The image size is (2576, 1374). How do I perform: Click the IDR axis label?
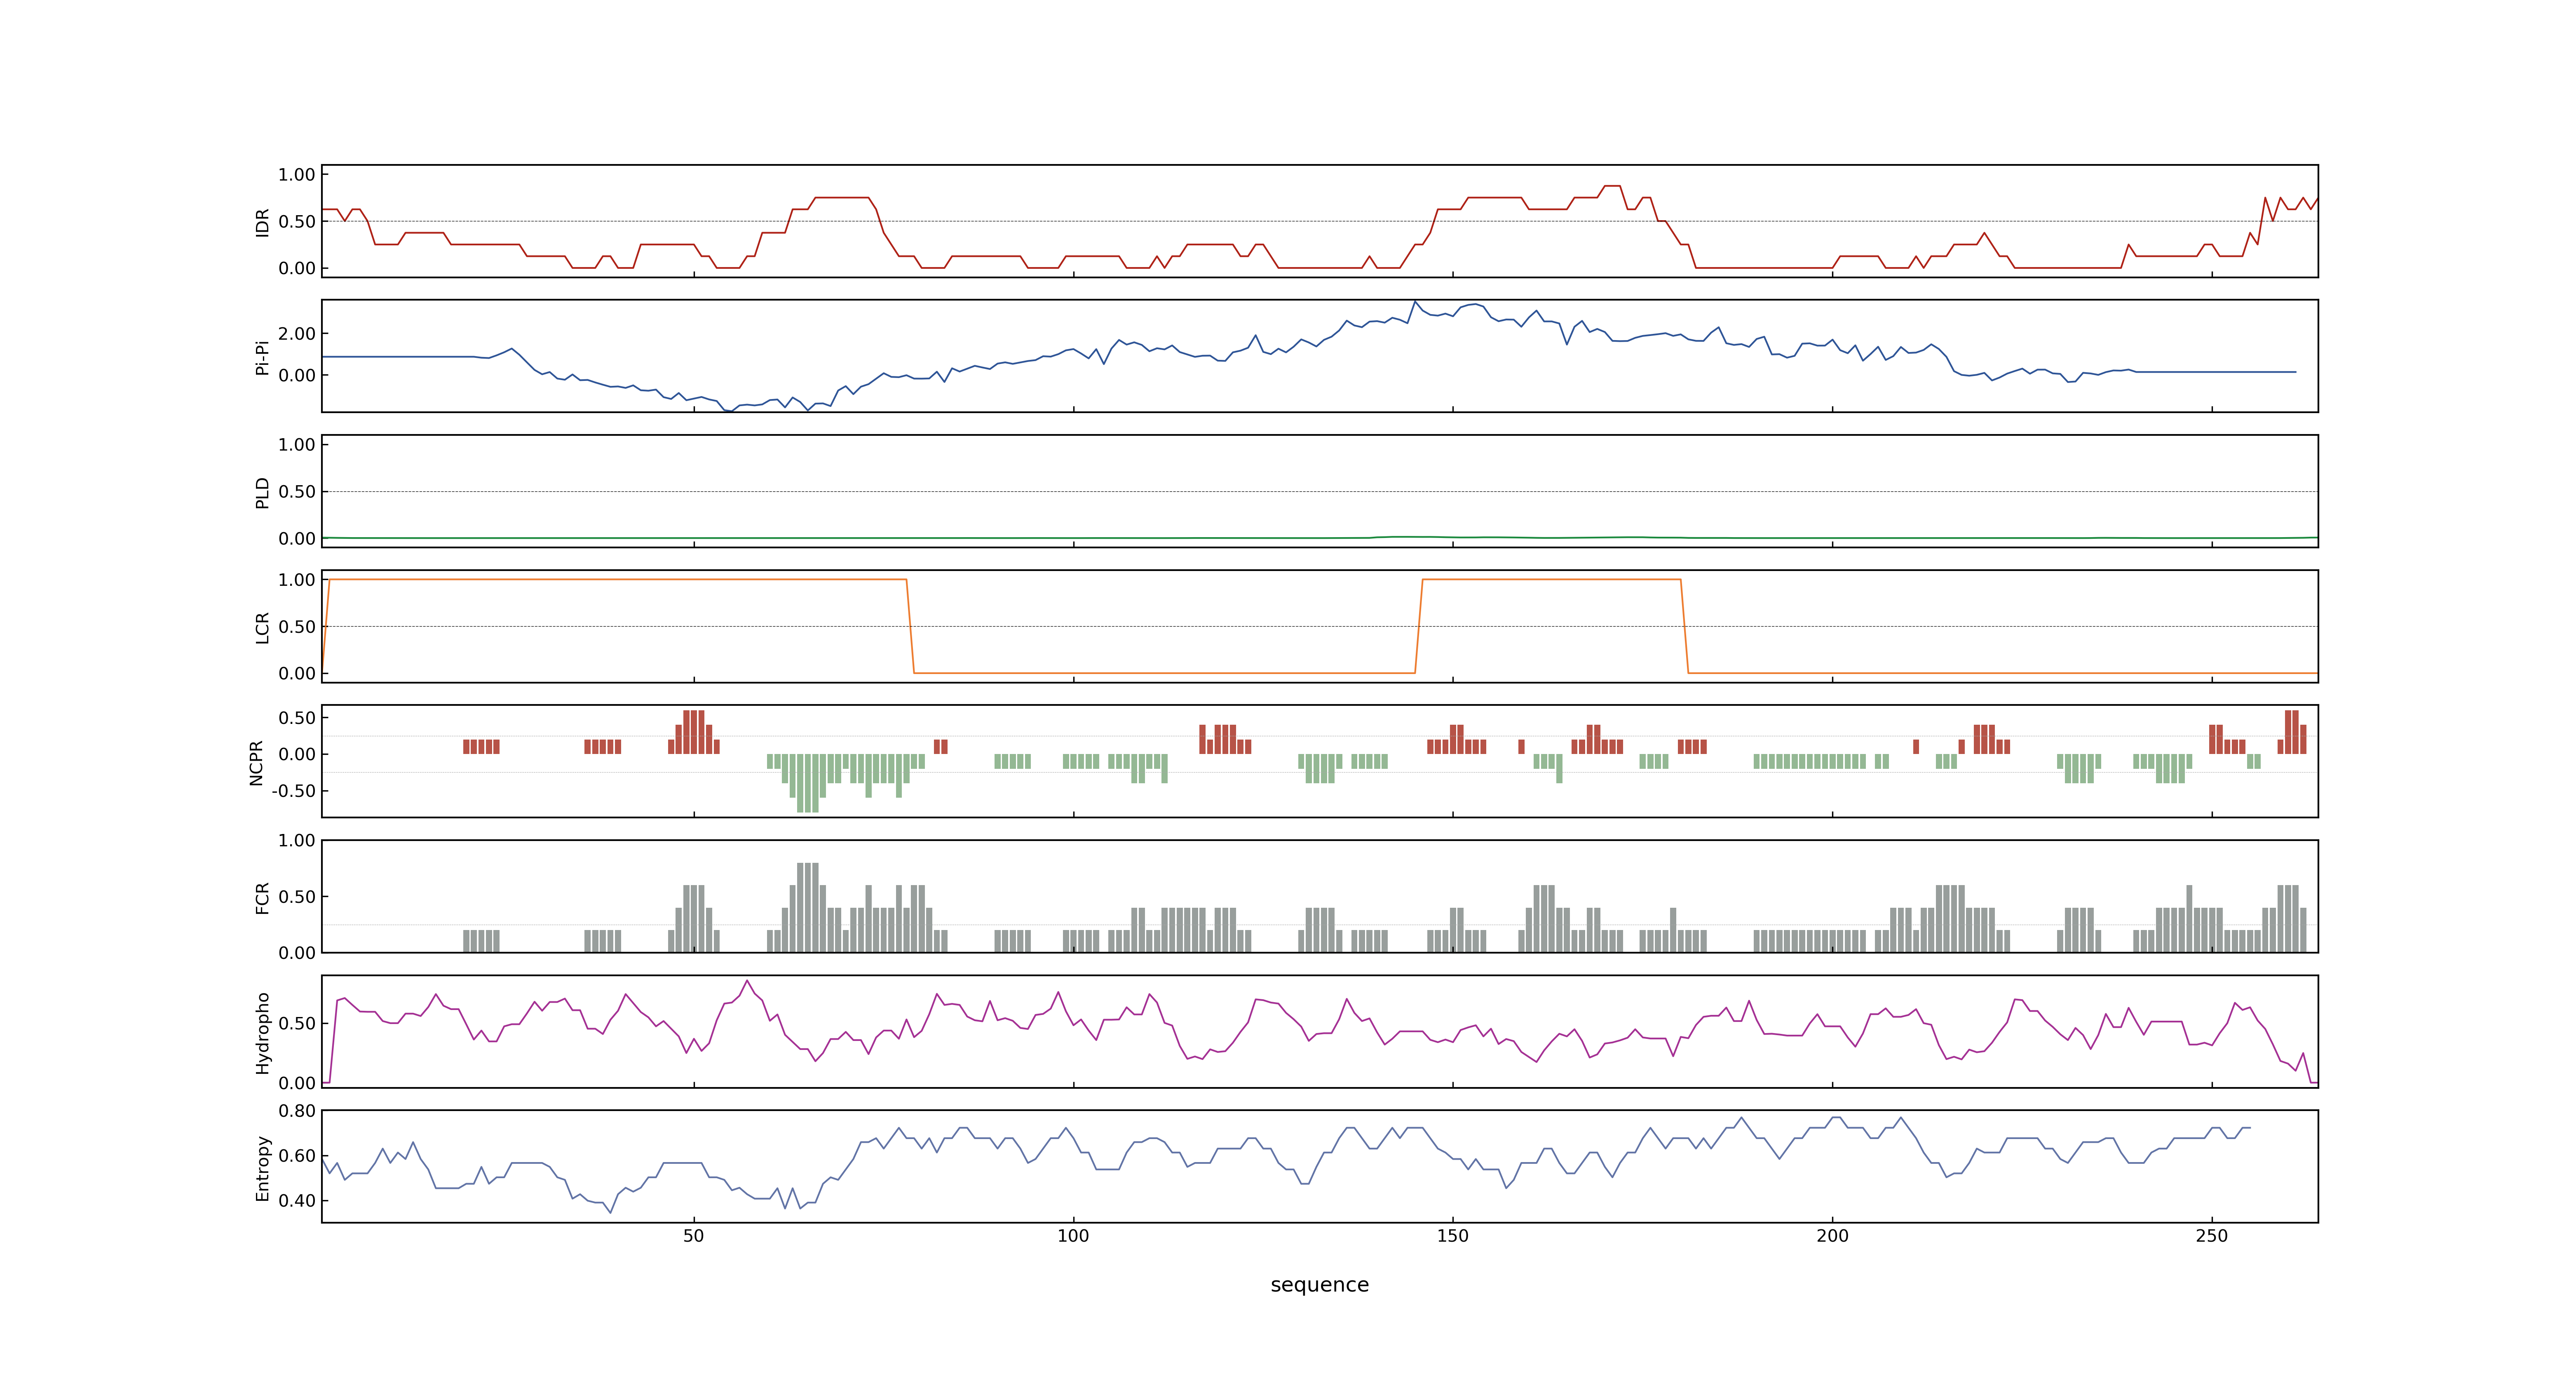(x=263, y=222)
